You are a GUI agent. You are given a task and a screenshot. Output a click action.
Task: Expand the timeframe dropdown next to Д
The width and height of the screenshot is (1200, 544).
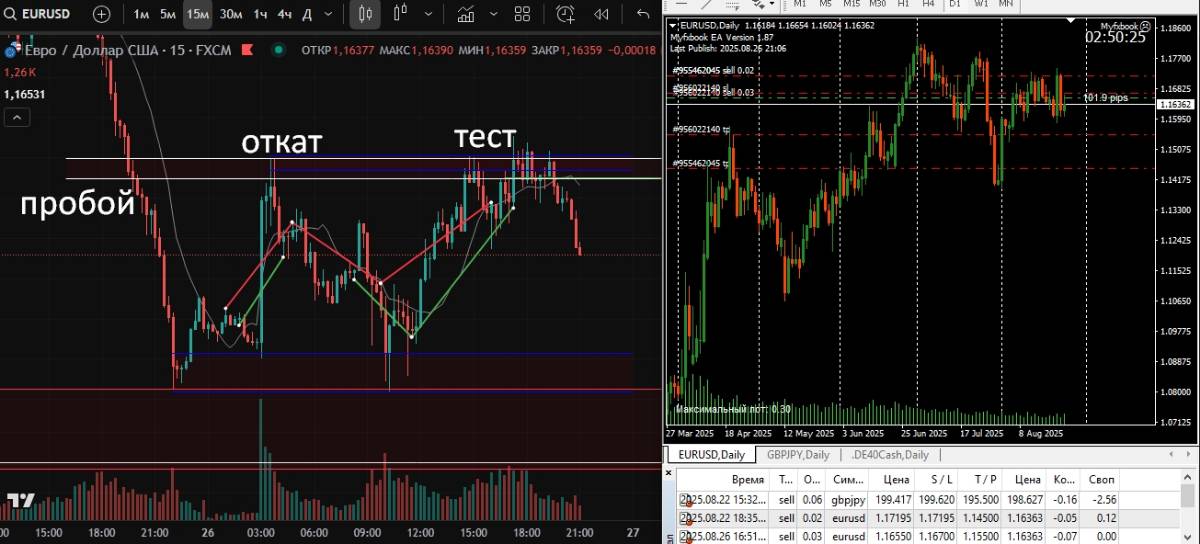[x=330, y=15]
